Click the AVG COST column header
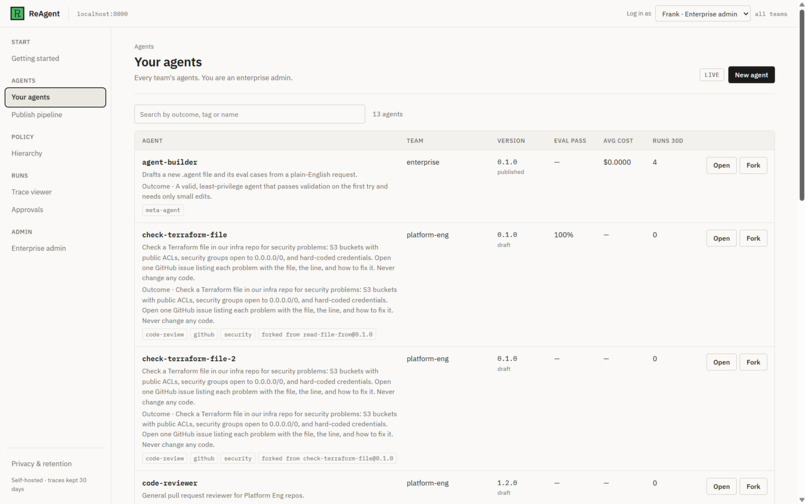806x504 pixels. point(618,140)
